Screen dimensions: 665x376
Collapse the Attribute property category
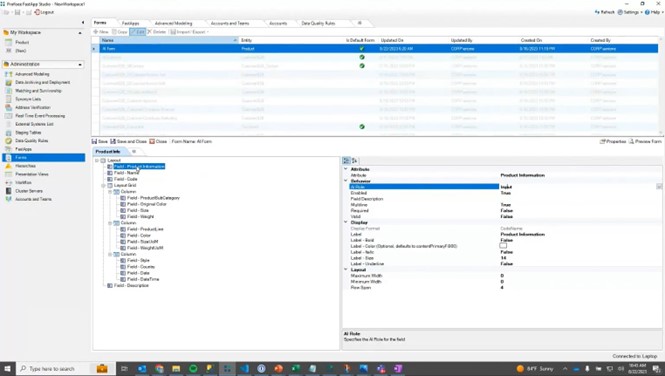(346, 169)
